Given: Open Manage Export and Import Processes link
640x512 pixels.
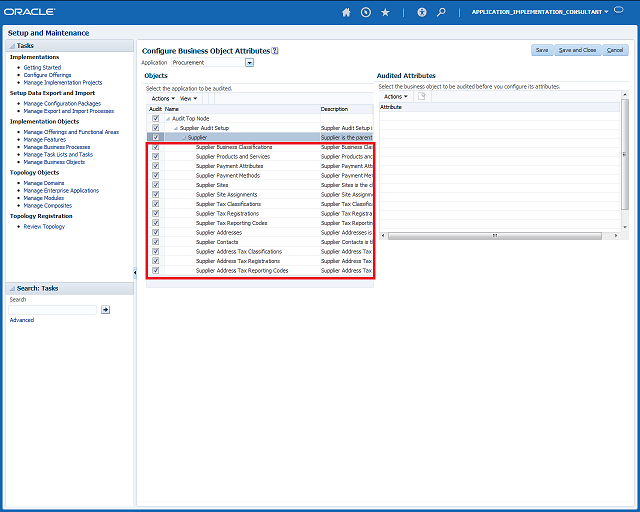Looking at the screenshot, I should 69,111.
